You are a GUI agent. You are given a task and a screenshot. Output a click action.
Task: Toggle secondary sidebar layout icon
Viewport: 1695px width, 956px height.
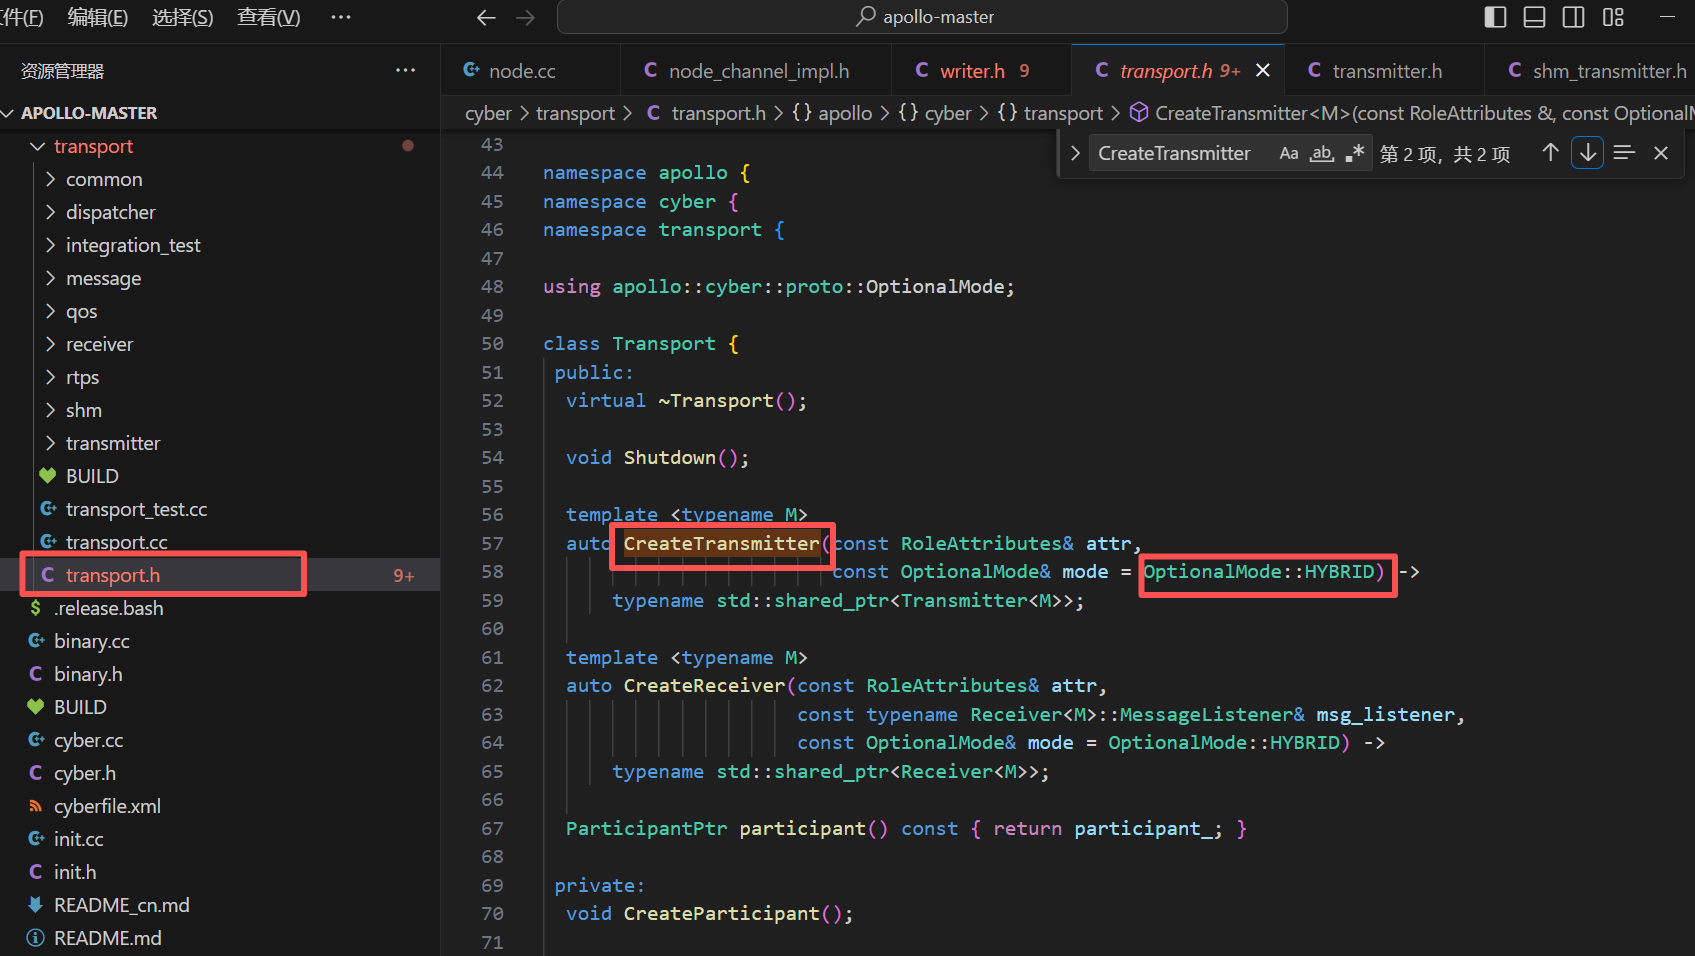pyautogui.click(x=1573, y=17)
